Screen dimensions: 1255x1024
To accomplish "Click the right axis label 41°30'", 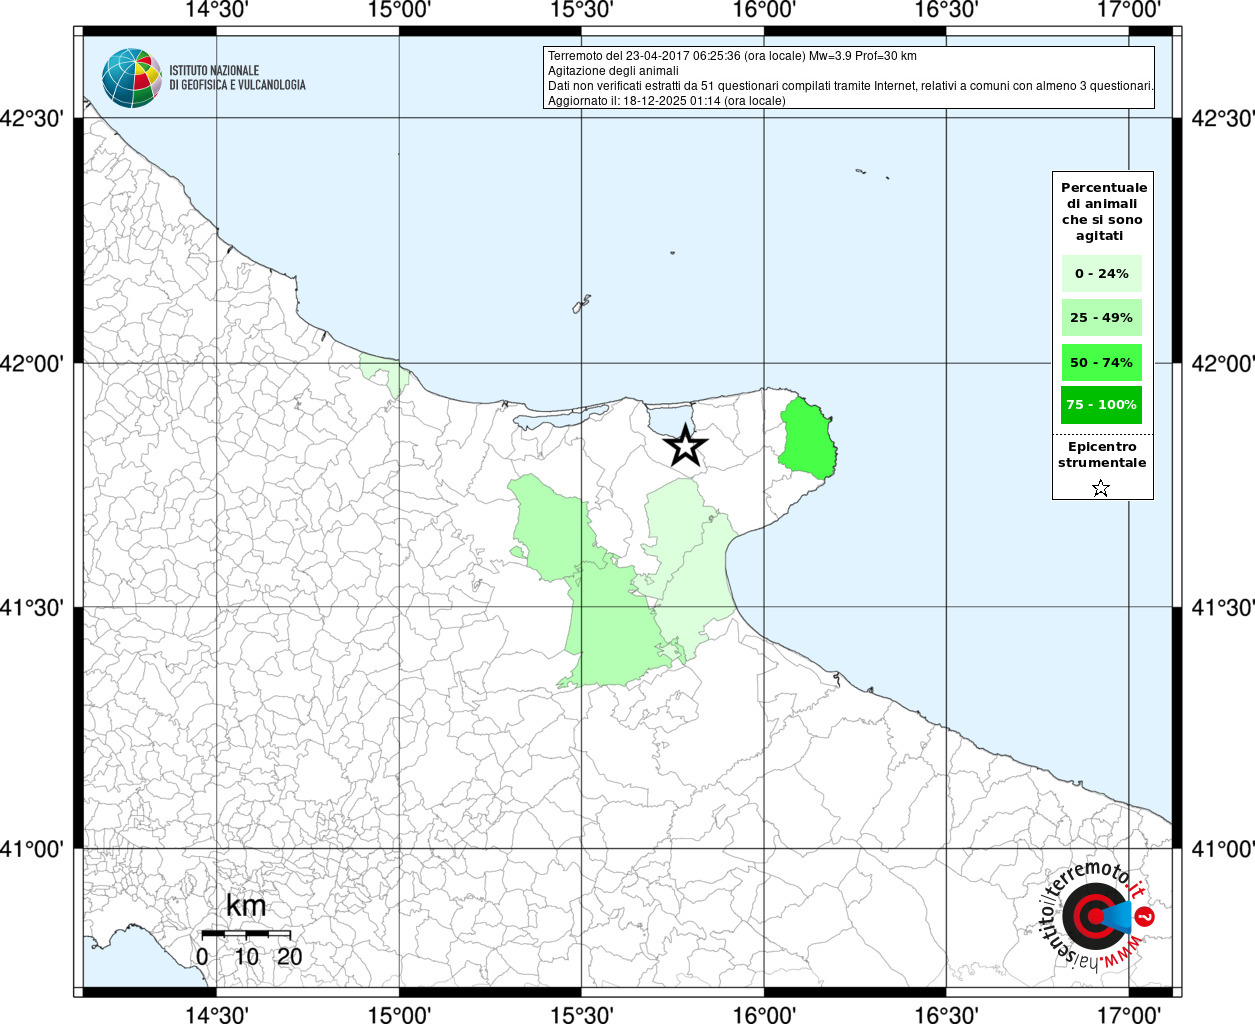I will [x=1223, y=607].
